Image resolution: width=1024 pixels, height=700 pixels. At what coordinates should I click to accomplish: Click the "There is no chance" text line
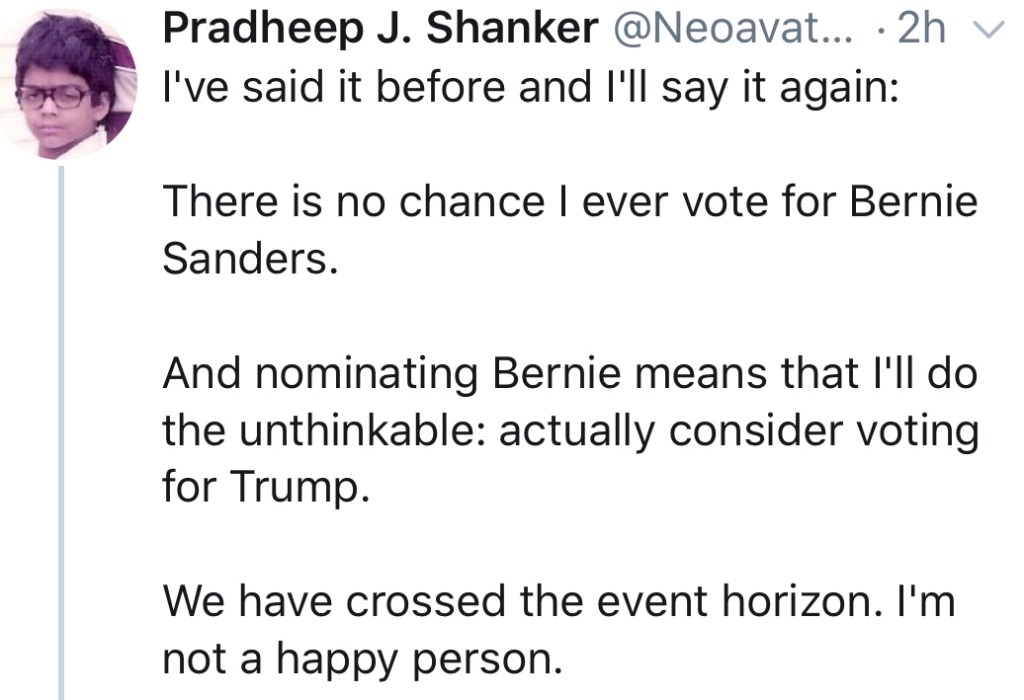click(569, 202)
